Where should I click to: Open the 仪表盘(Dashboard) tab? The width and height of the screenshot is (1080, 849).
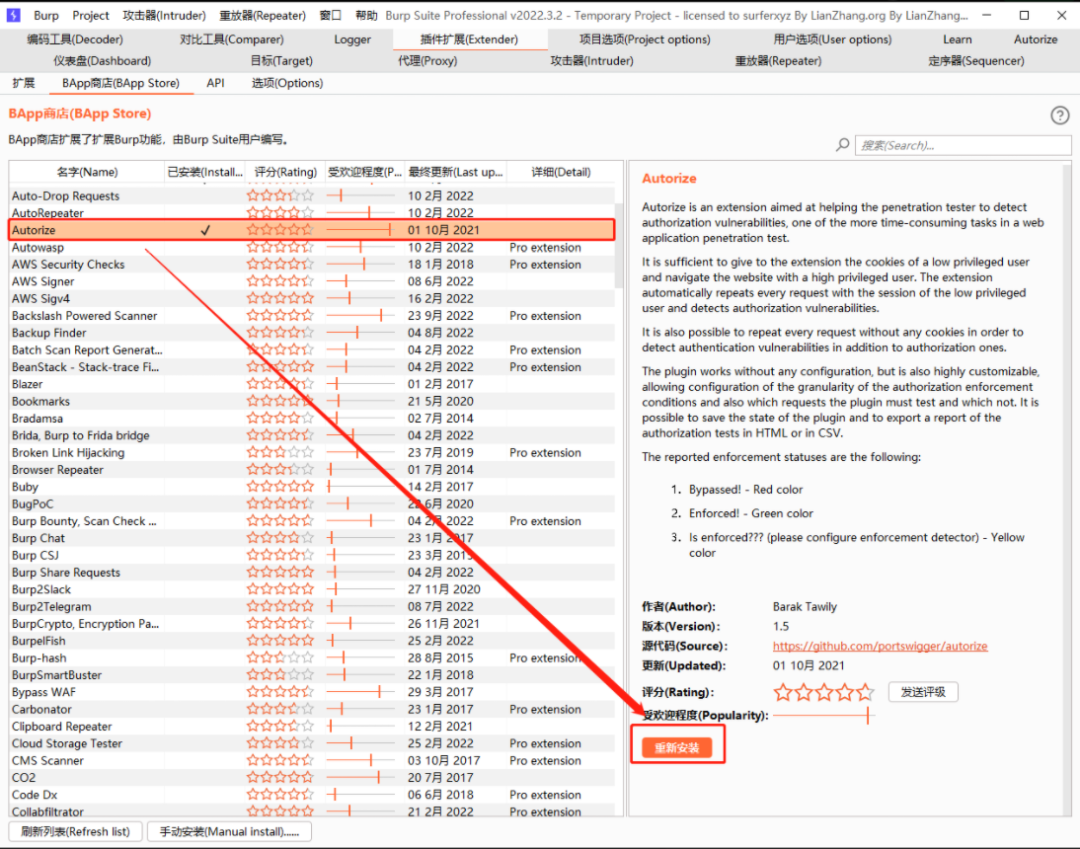pos(102,61)
